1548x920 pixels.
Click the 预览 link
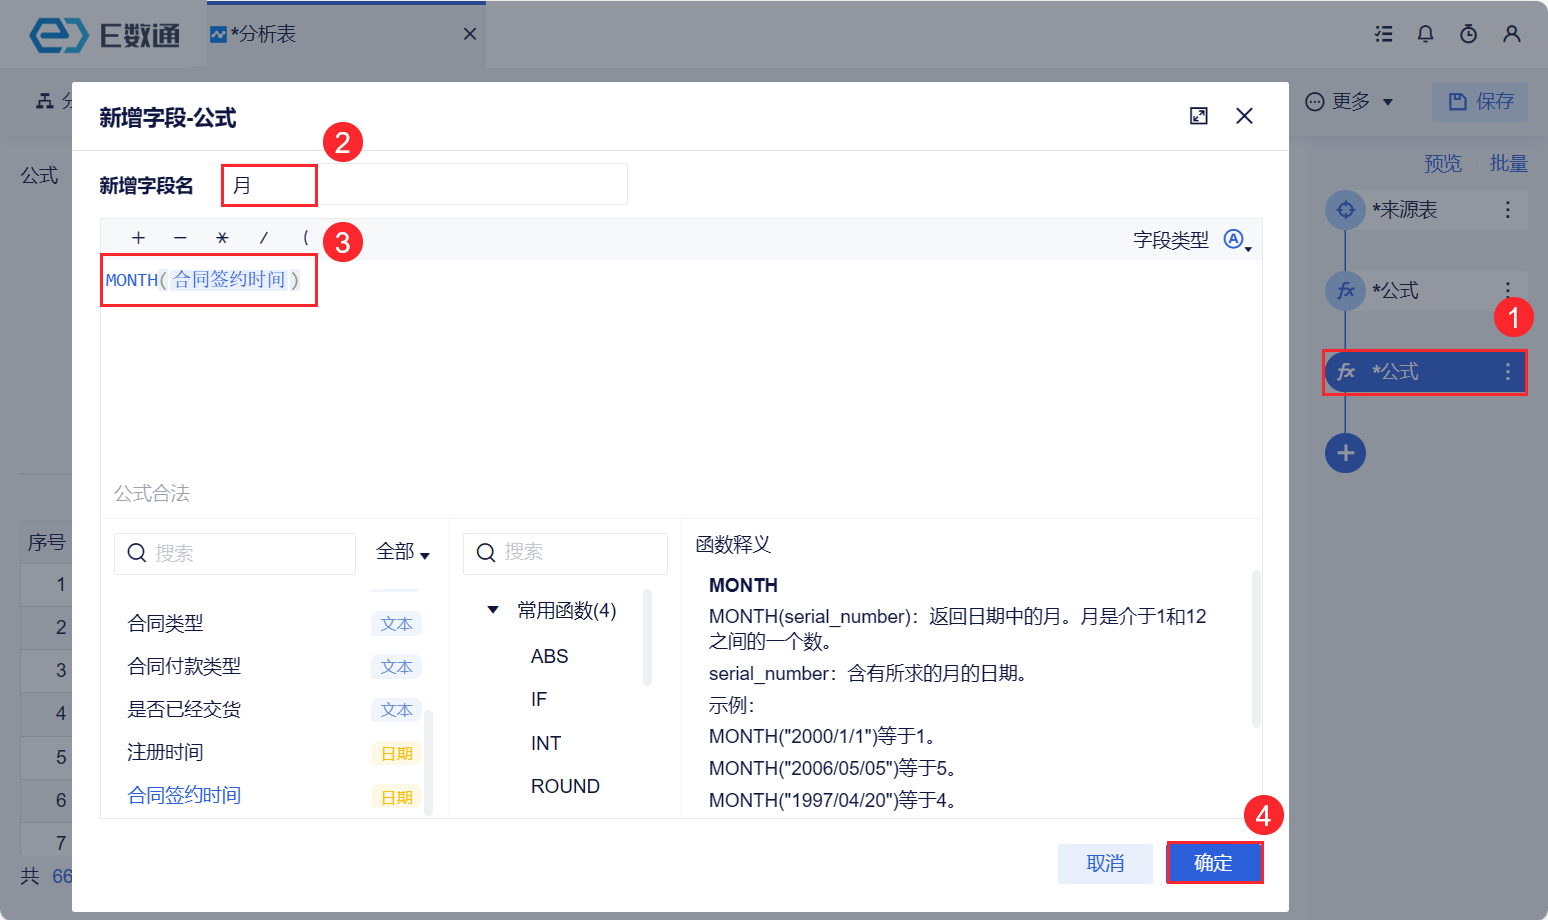click(x=1443, y=163)
